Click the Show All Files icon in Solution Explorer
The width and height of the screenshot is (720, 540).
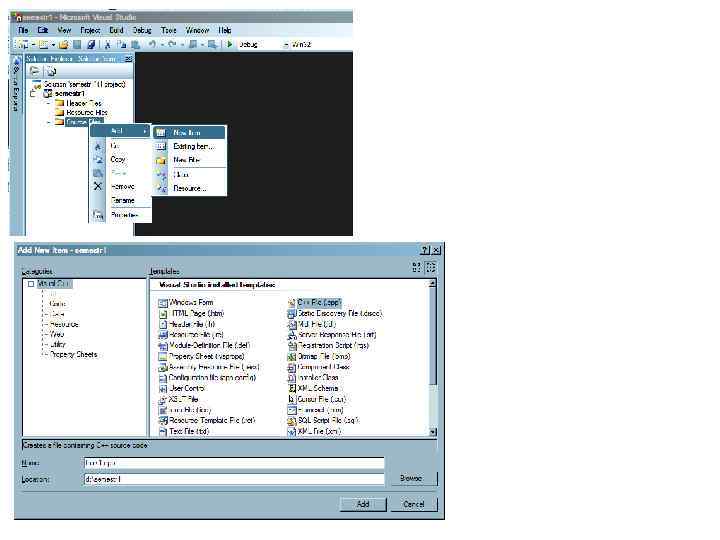click(x=51, y=71)
